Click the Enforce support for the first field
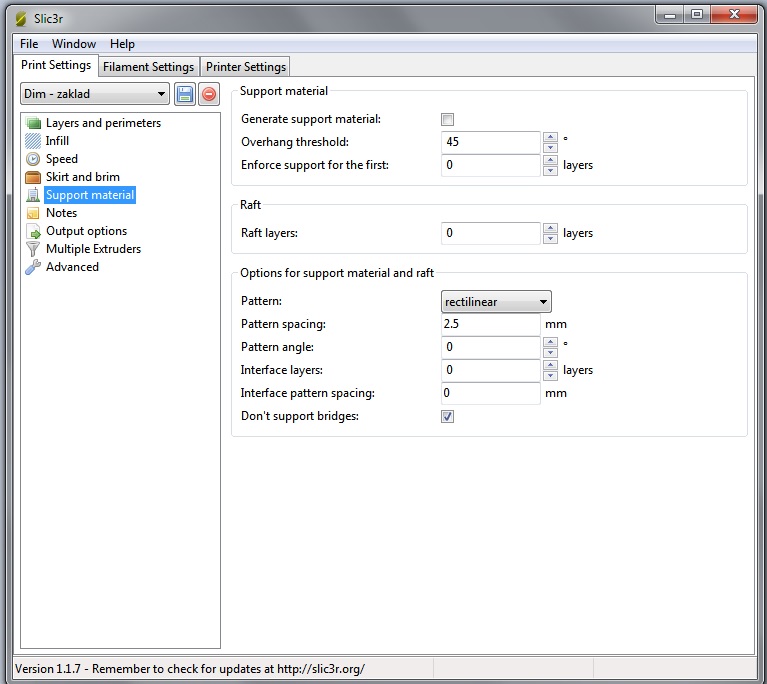The image size is (767, 684). (491, 165)
